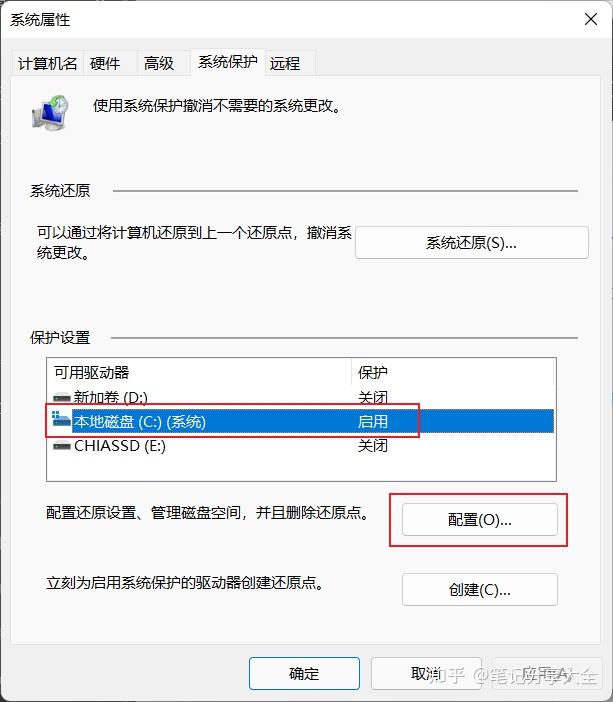This screenshot has width=613, height=702.
Task: Close the 系统属性 dialog window
Action: click(x=591, y=19)
